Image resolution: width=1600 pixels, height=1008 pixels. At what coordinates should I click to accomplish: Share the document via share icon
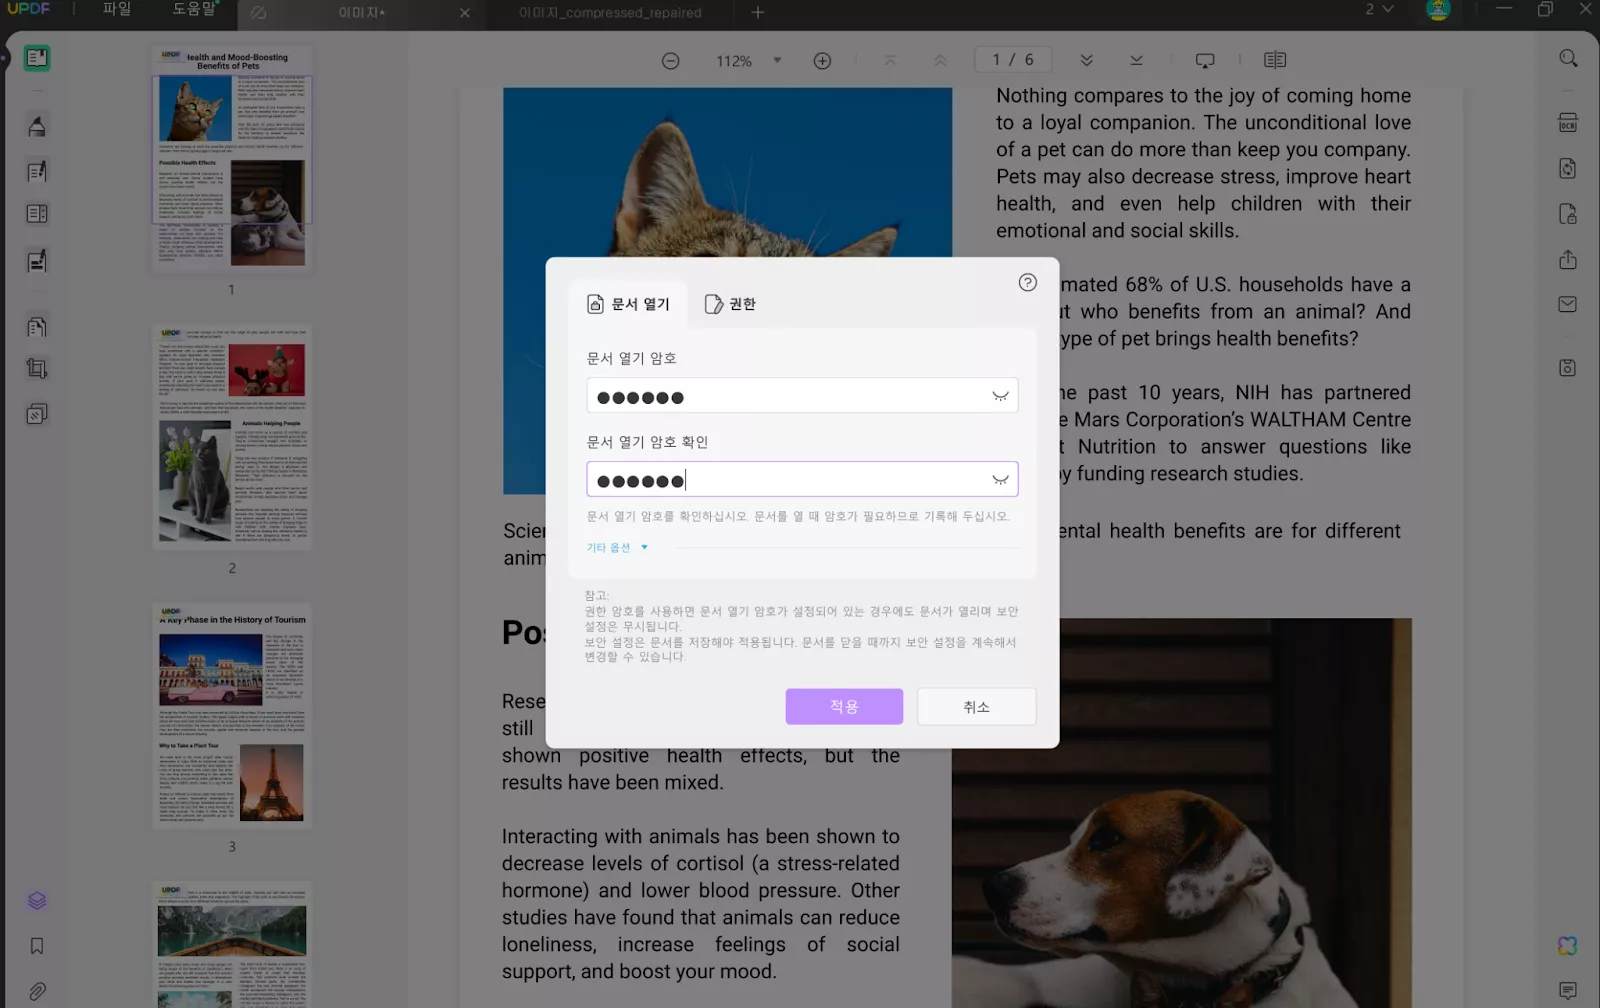coord(1568,260)
